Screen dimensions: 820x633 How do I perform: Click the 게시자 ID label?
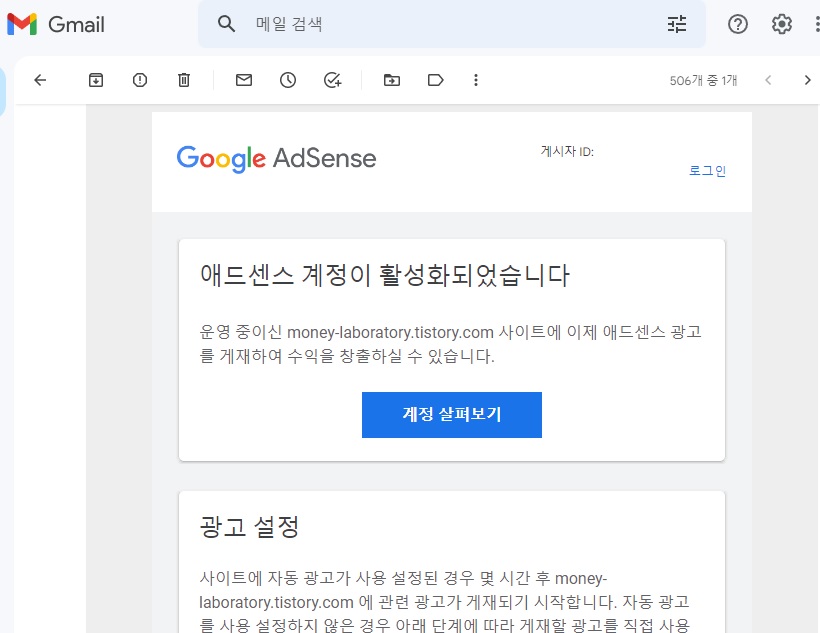pos(567,152)
